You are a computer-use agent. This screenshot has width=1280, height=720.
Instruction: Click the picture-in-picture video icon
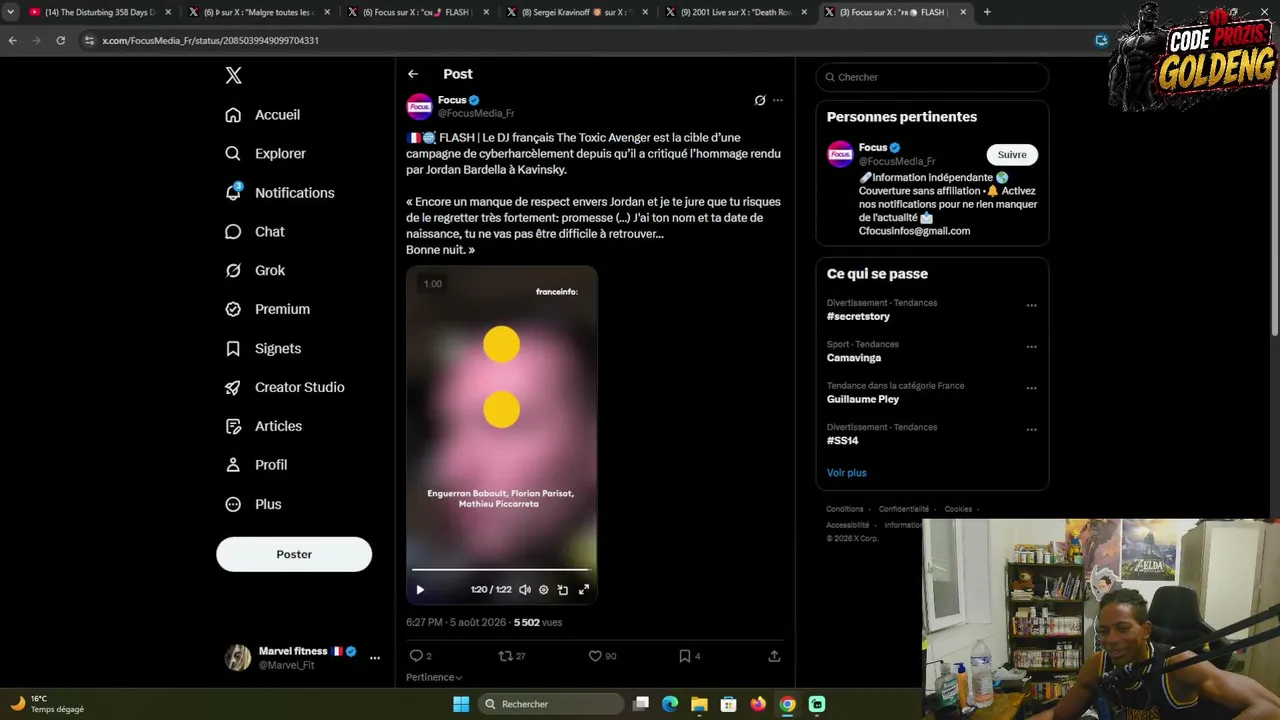coord(563,590)
